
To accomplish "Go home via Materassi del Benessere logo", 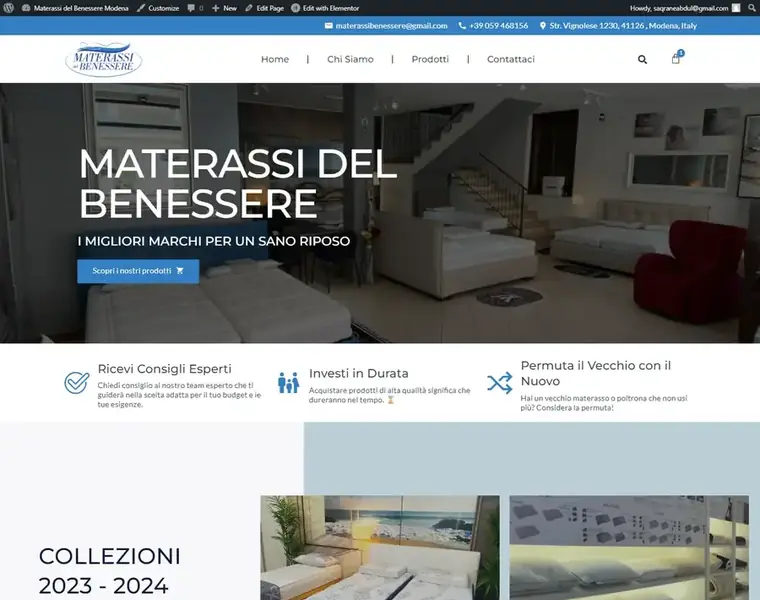I will [x=103, y=59].
